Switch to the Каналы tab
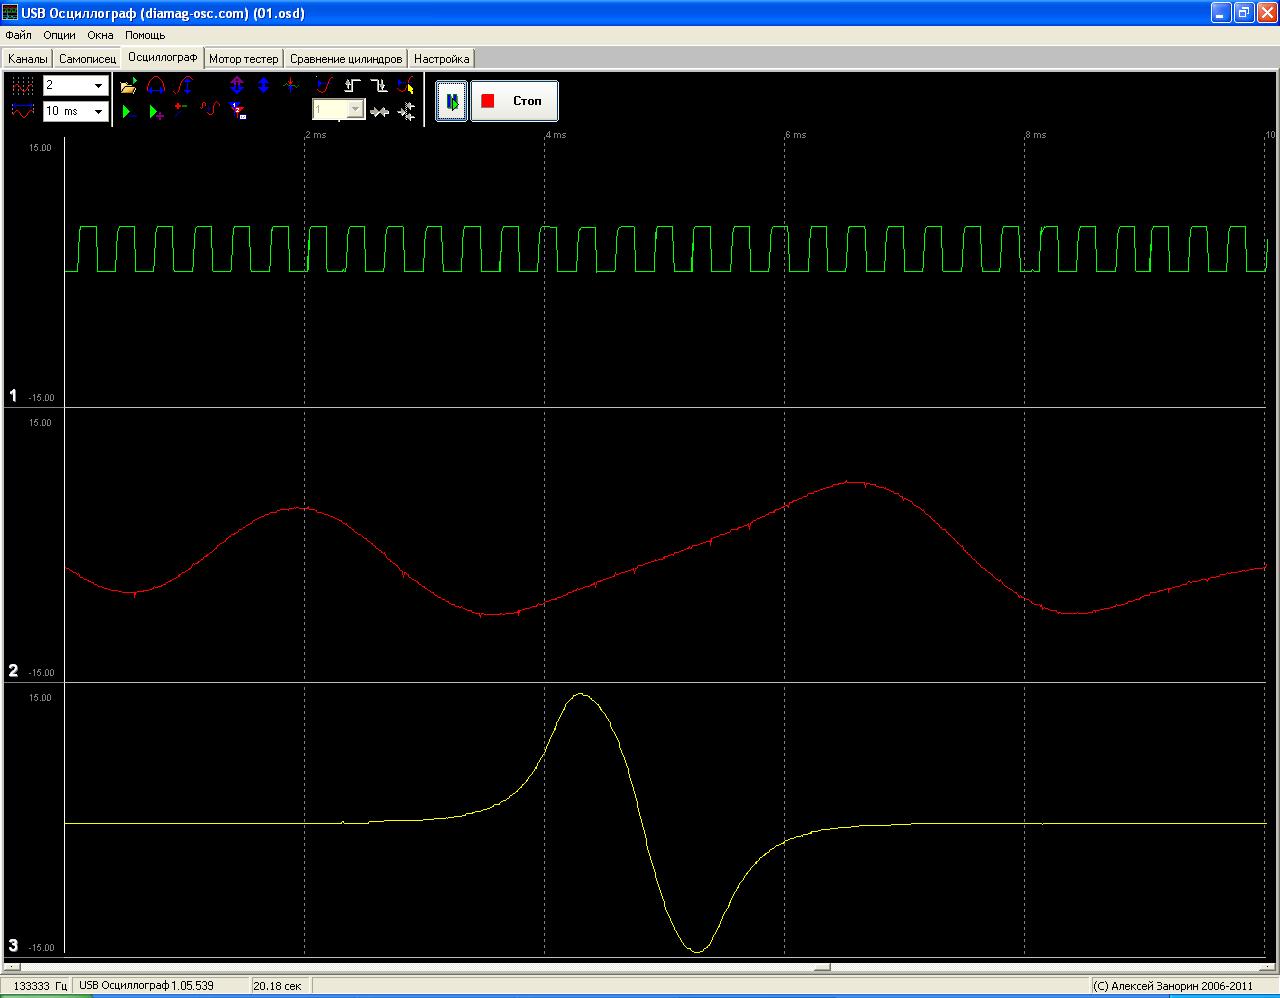This screenshot has height=998, width=1280. (x=27, y=59)
